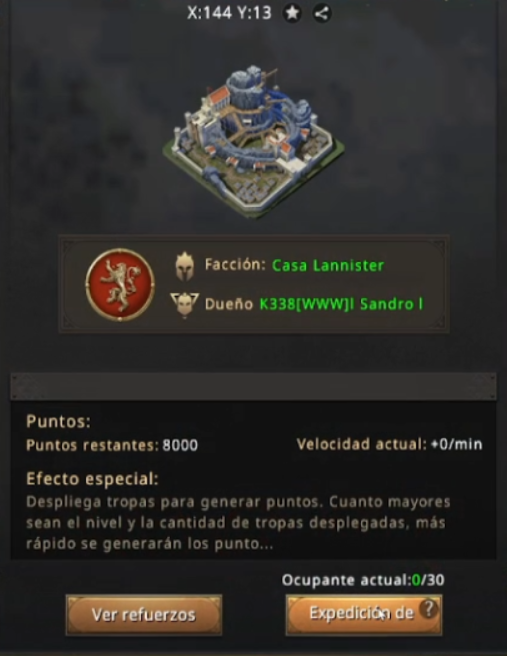This screenshot has width=507, height=656.
Task: Share coordinates using the share icon
Action: [322, 13]
